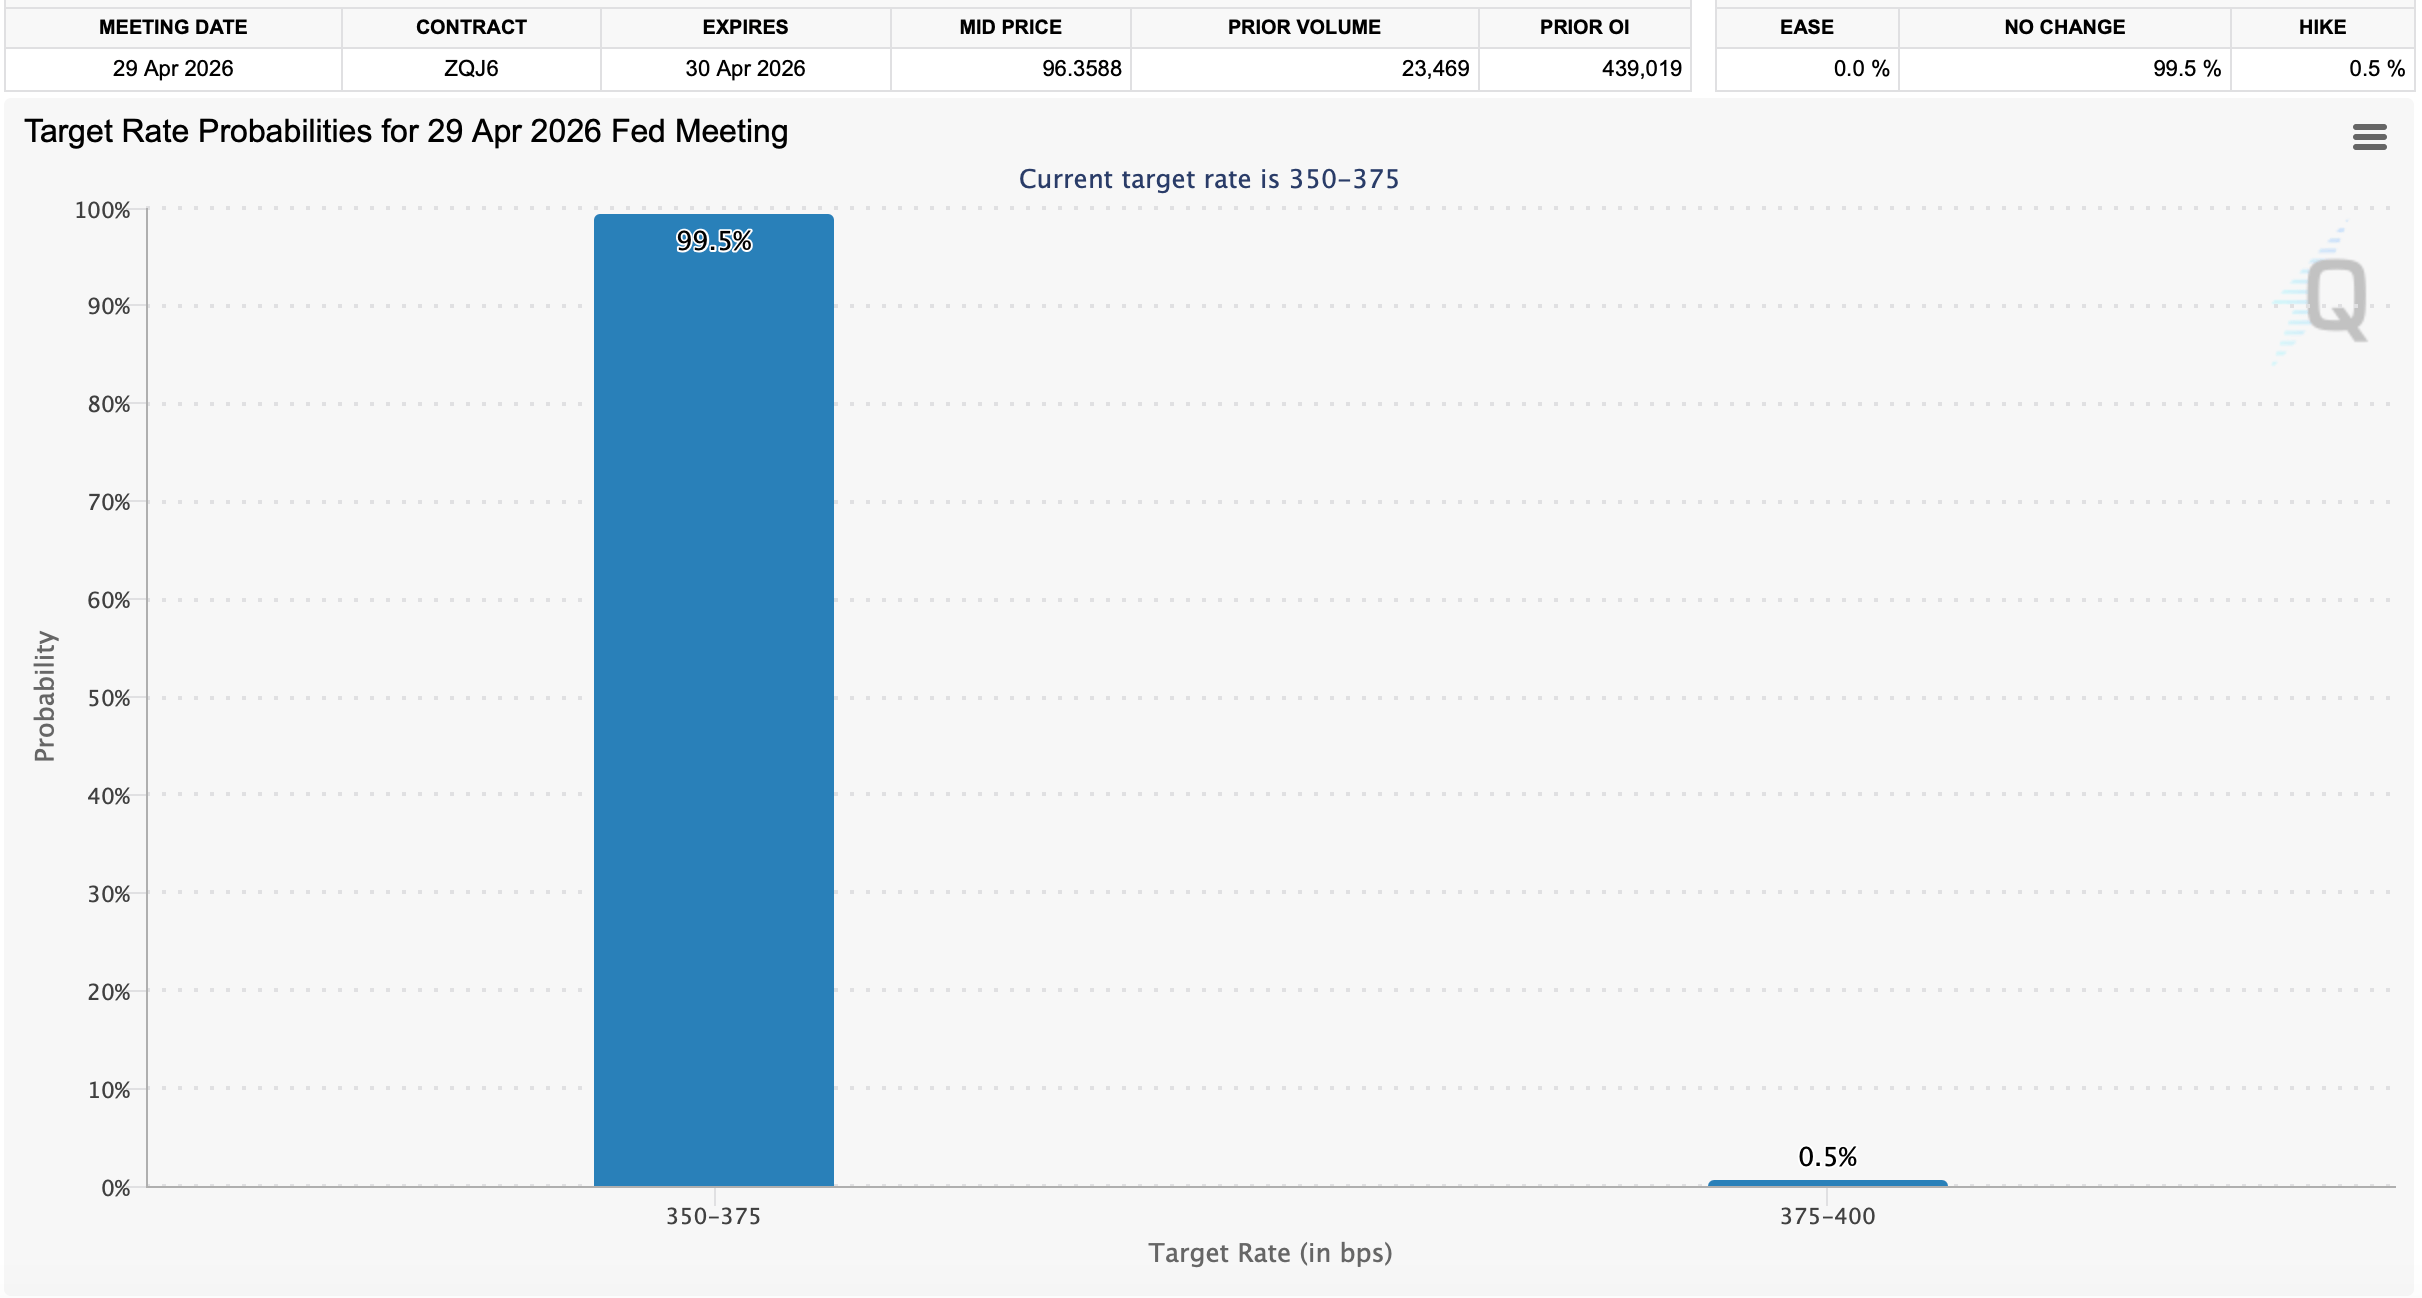
Task: Click the chart title for 29 Apr 2026 meeting
Action: tap(406, 132)
